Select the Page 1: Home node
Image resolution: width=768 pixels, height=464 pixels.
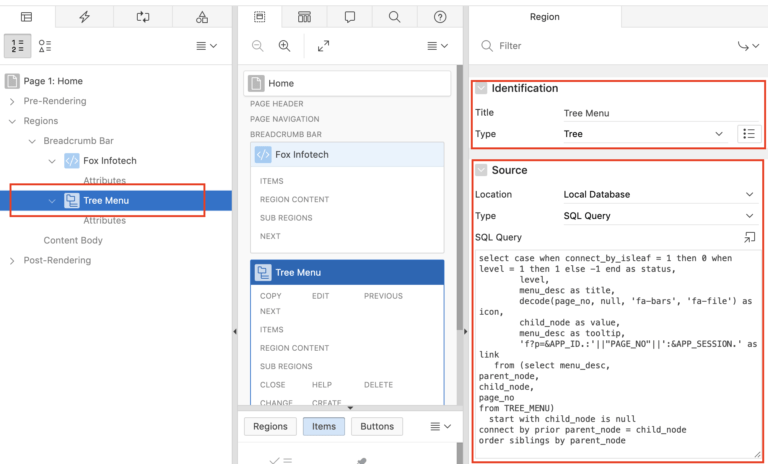click(x=53, y=81)
